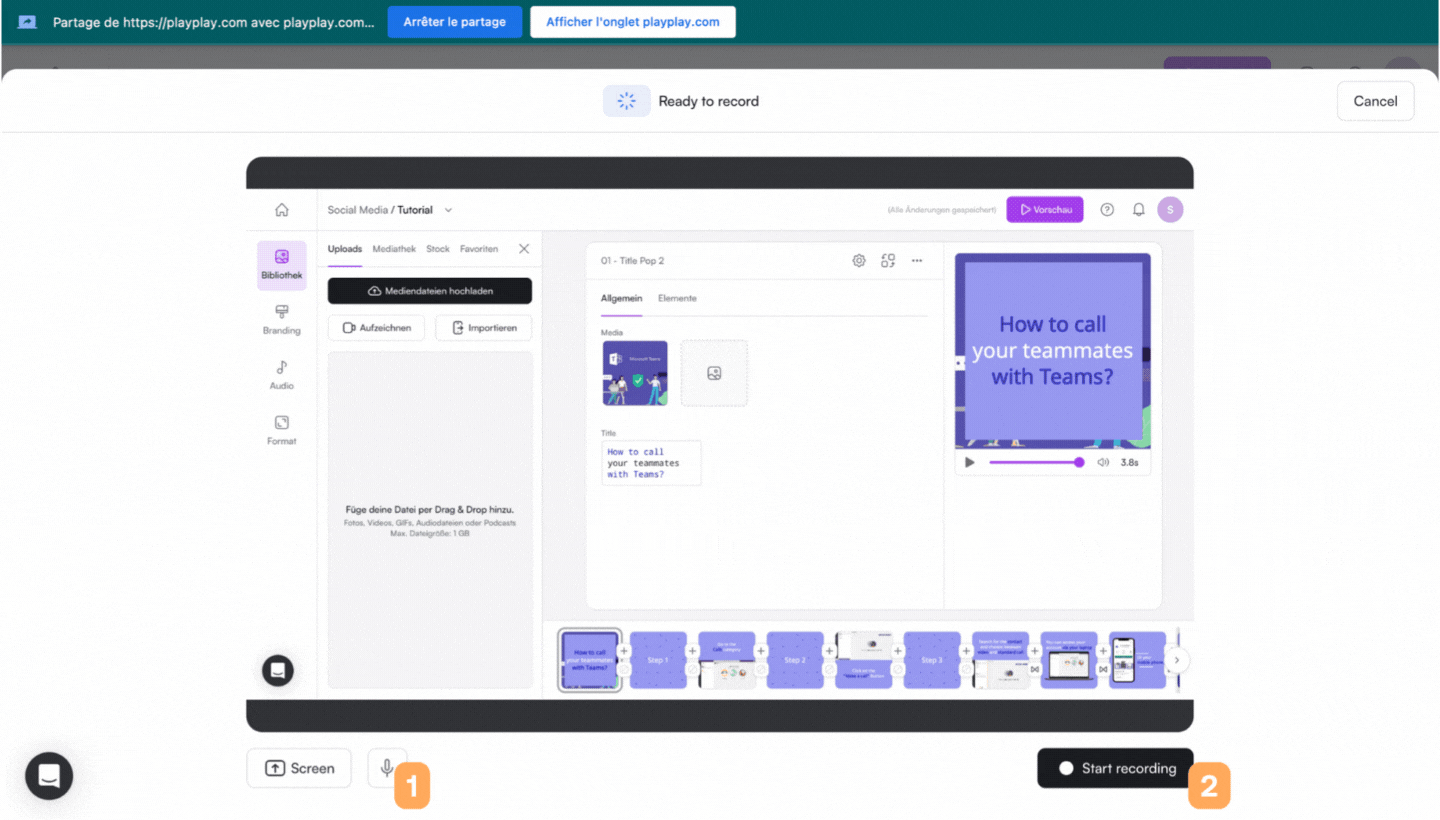Play the slide preview
Viewport: 1440px width, 820px height.
969,462
